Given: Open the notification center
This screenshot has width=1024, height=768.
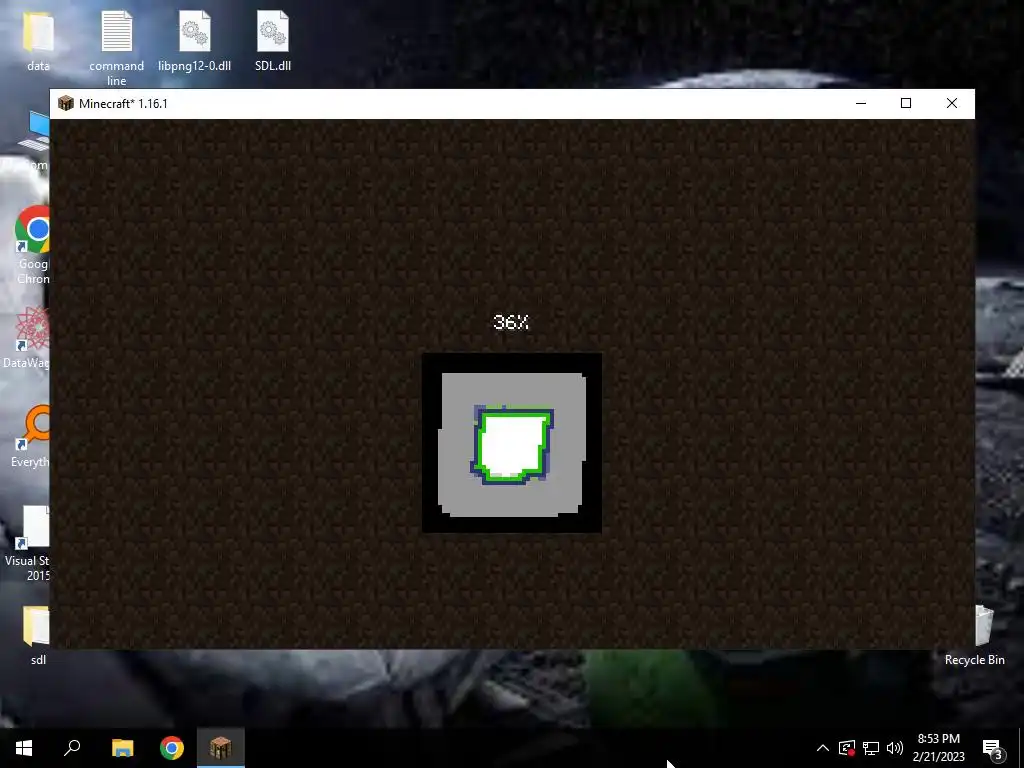Looking at the screenshot, I should tap(993, 748).
